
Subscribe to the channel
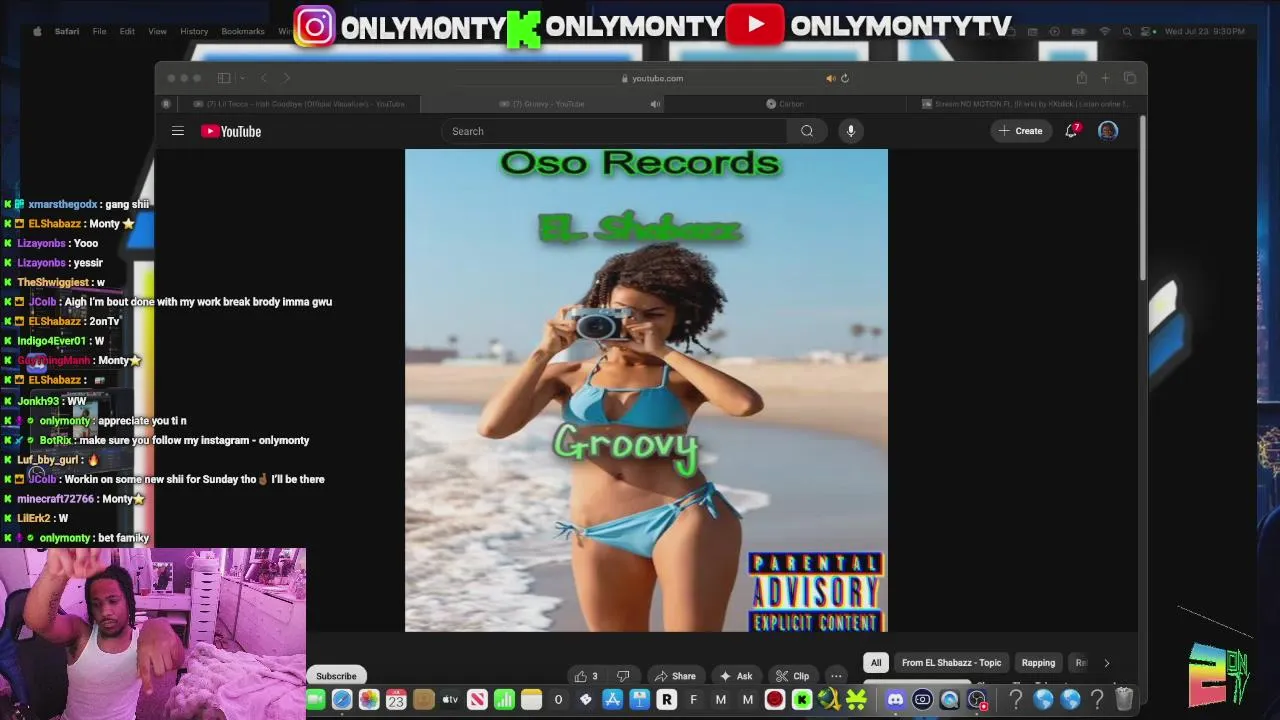click(x=336, y=676)
